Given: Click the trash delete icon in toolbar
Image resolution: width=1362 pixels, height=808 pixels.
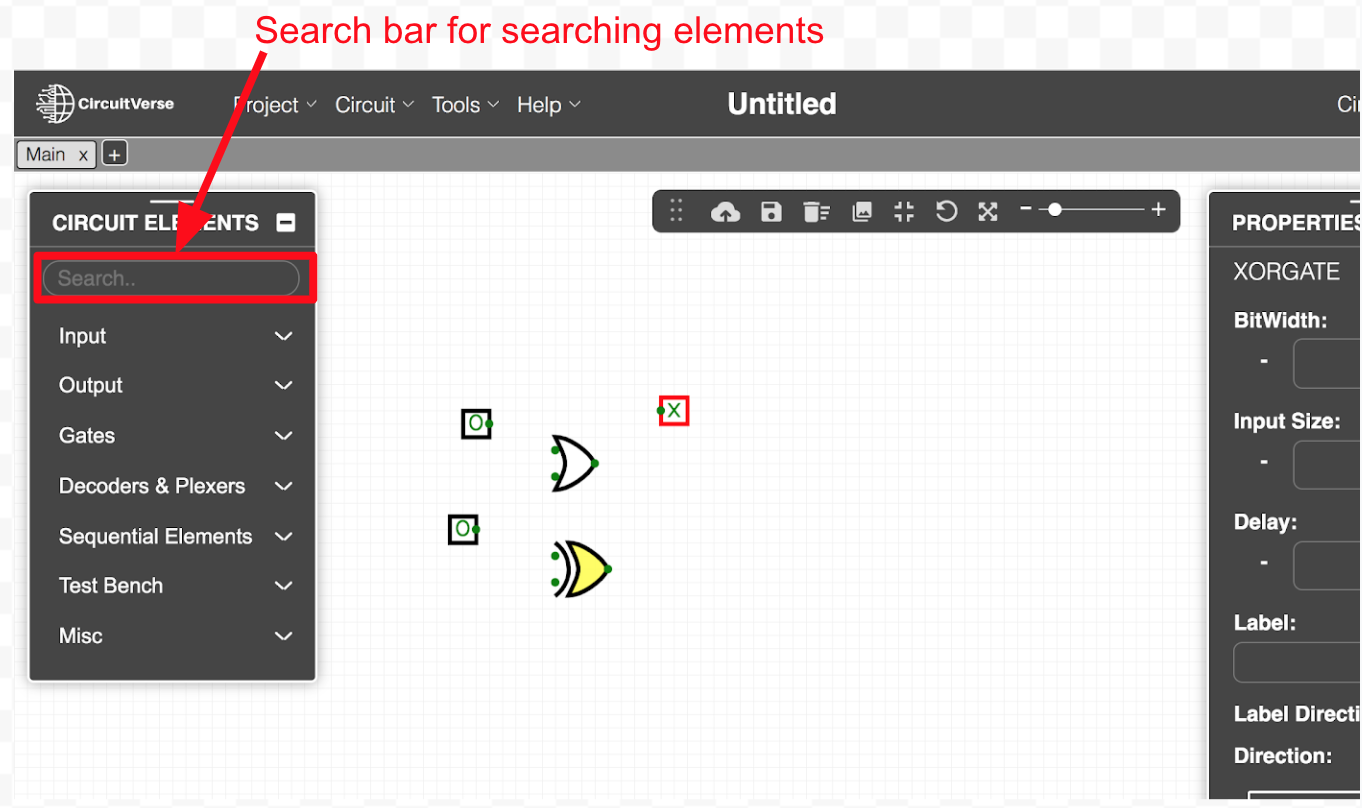Looking at the screenshot, I should 816,212.
